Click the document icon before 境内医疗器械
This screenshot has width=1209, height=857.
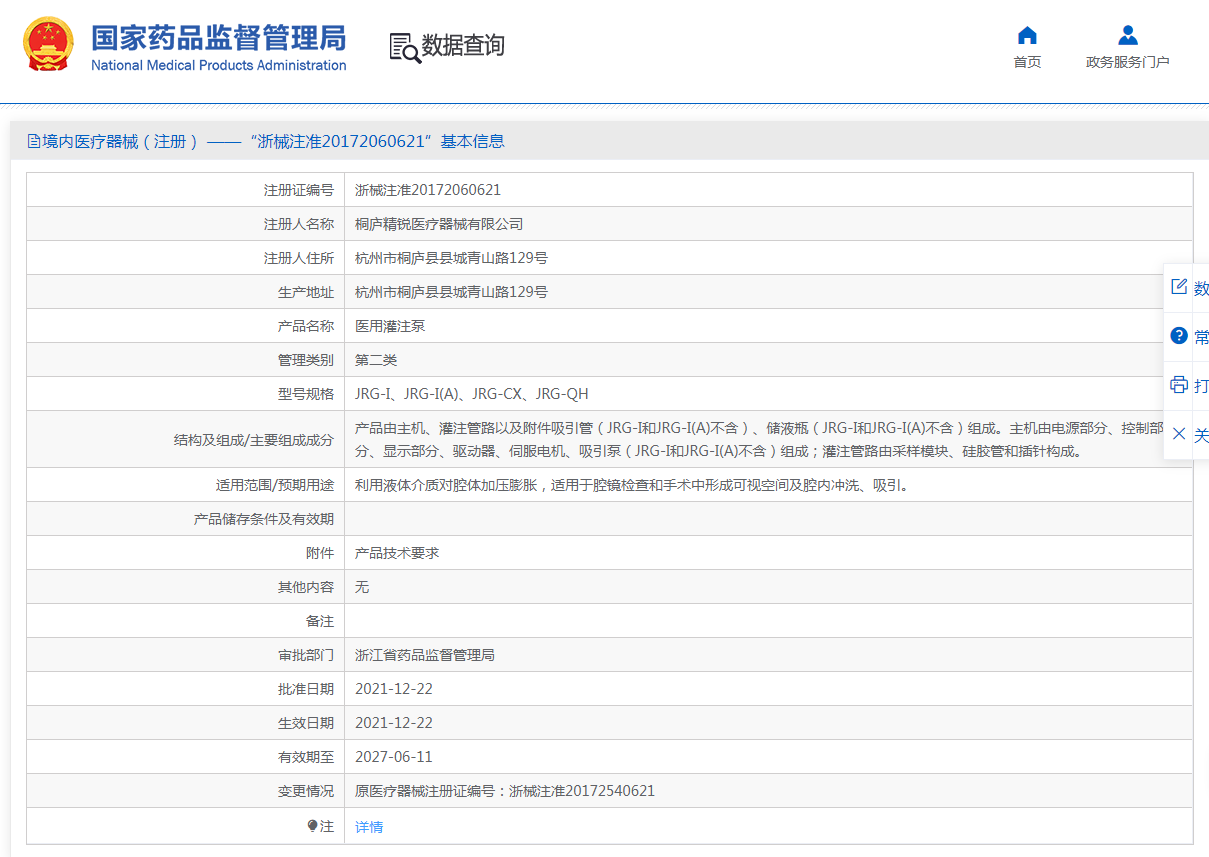coord(34,141)
